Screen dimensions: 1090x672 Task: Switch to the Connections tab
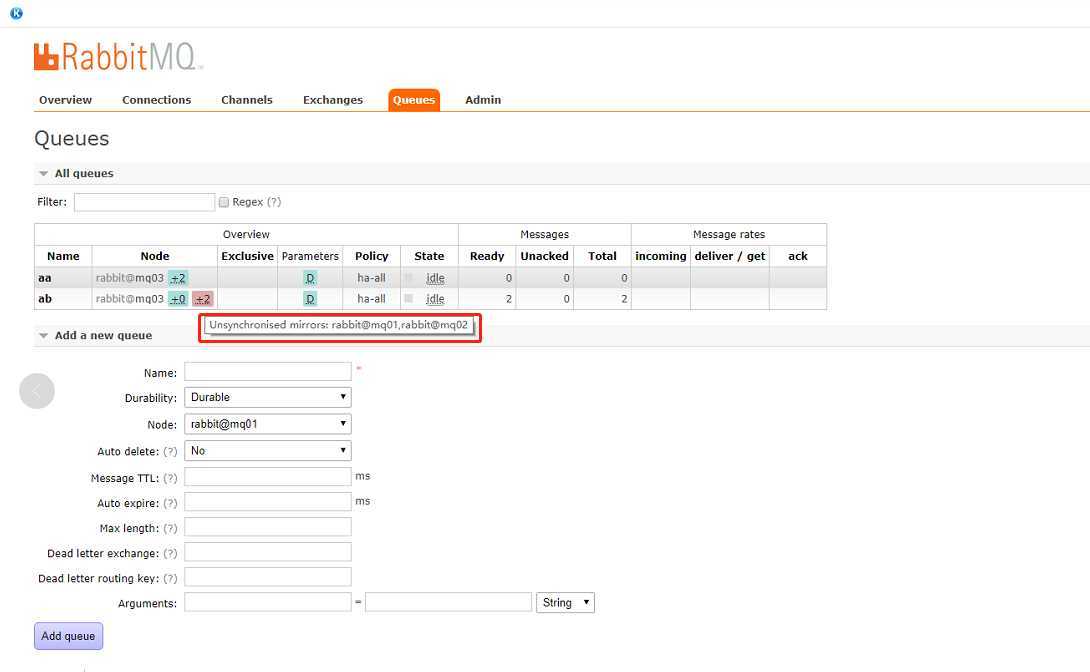click(x=156, y=100)
